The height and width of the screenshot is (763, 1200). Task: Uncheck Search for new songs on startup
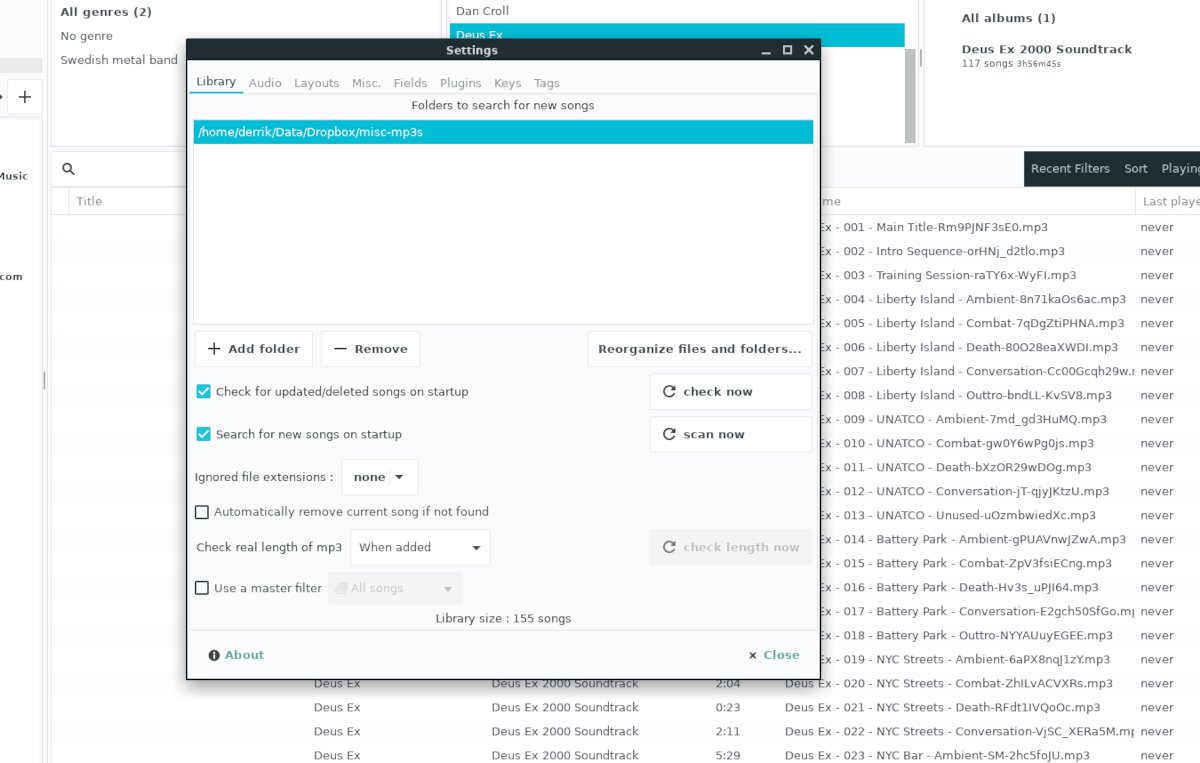pyautogui.click(x=203, y=434)
